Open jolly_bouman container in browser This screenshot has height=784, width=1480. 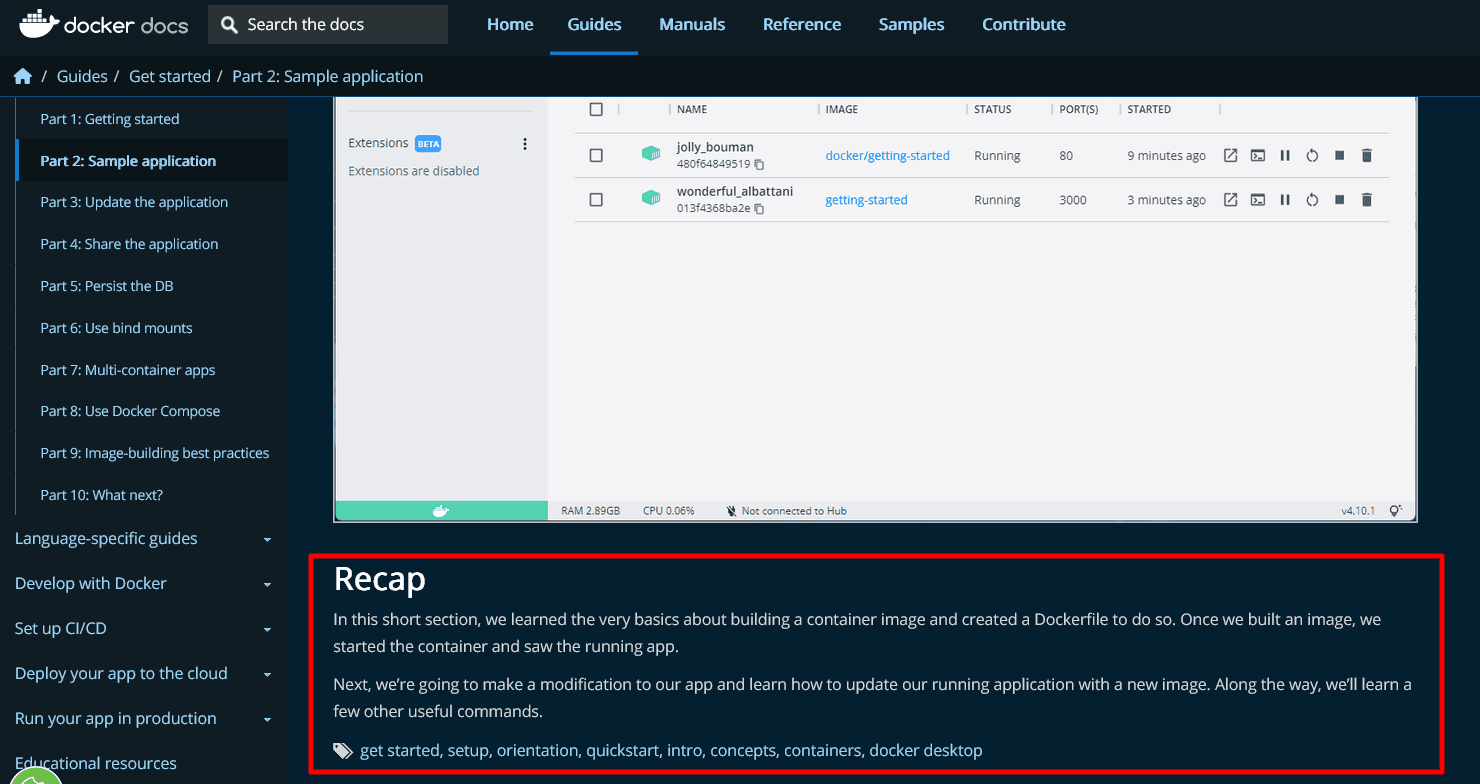coord(1231,155)
